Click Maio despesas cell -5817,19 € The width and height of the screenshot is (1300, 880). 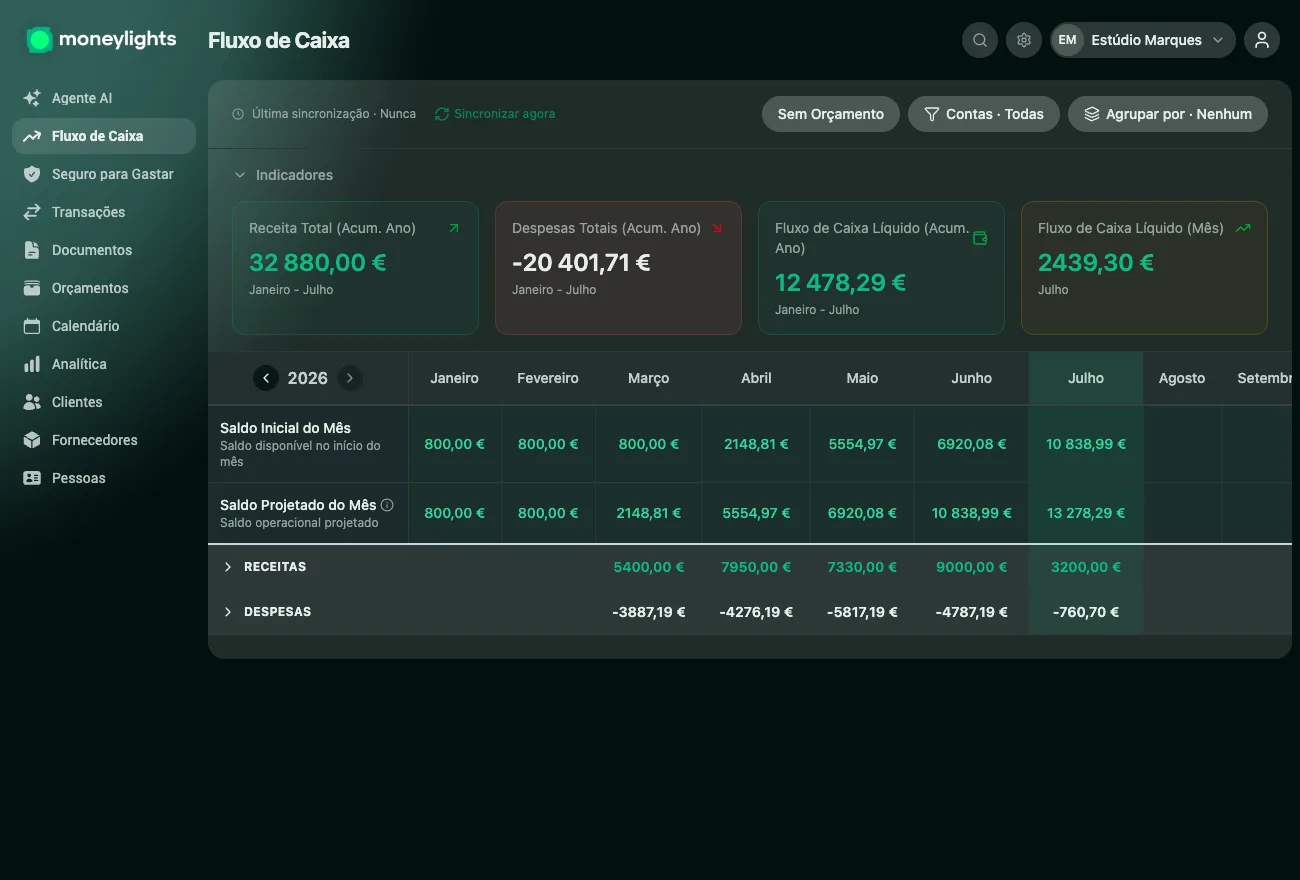coord(862,612)
